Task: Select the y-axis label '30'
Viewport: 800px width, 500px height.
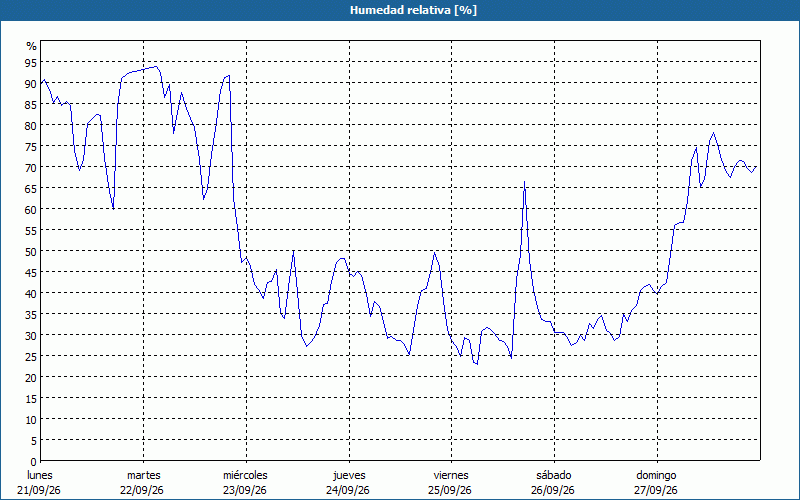Action: pos(31,335)
